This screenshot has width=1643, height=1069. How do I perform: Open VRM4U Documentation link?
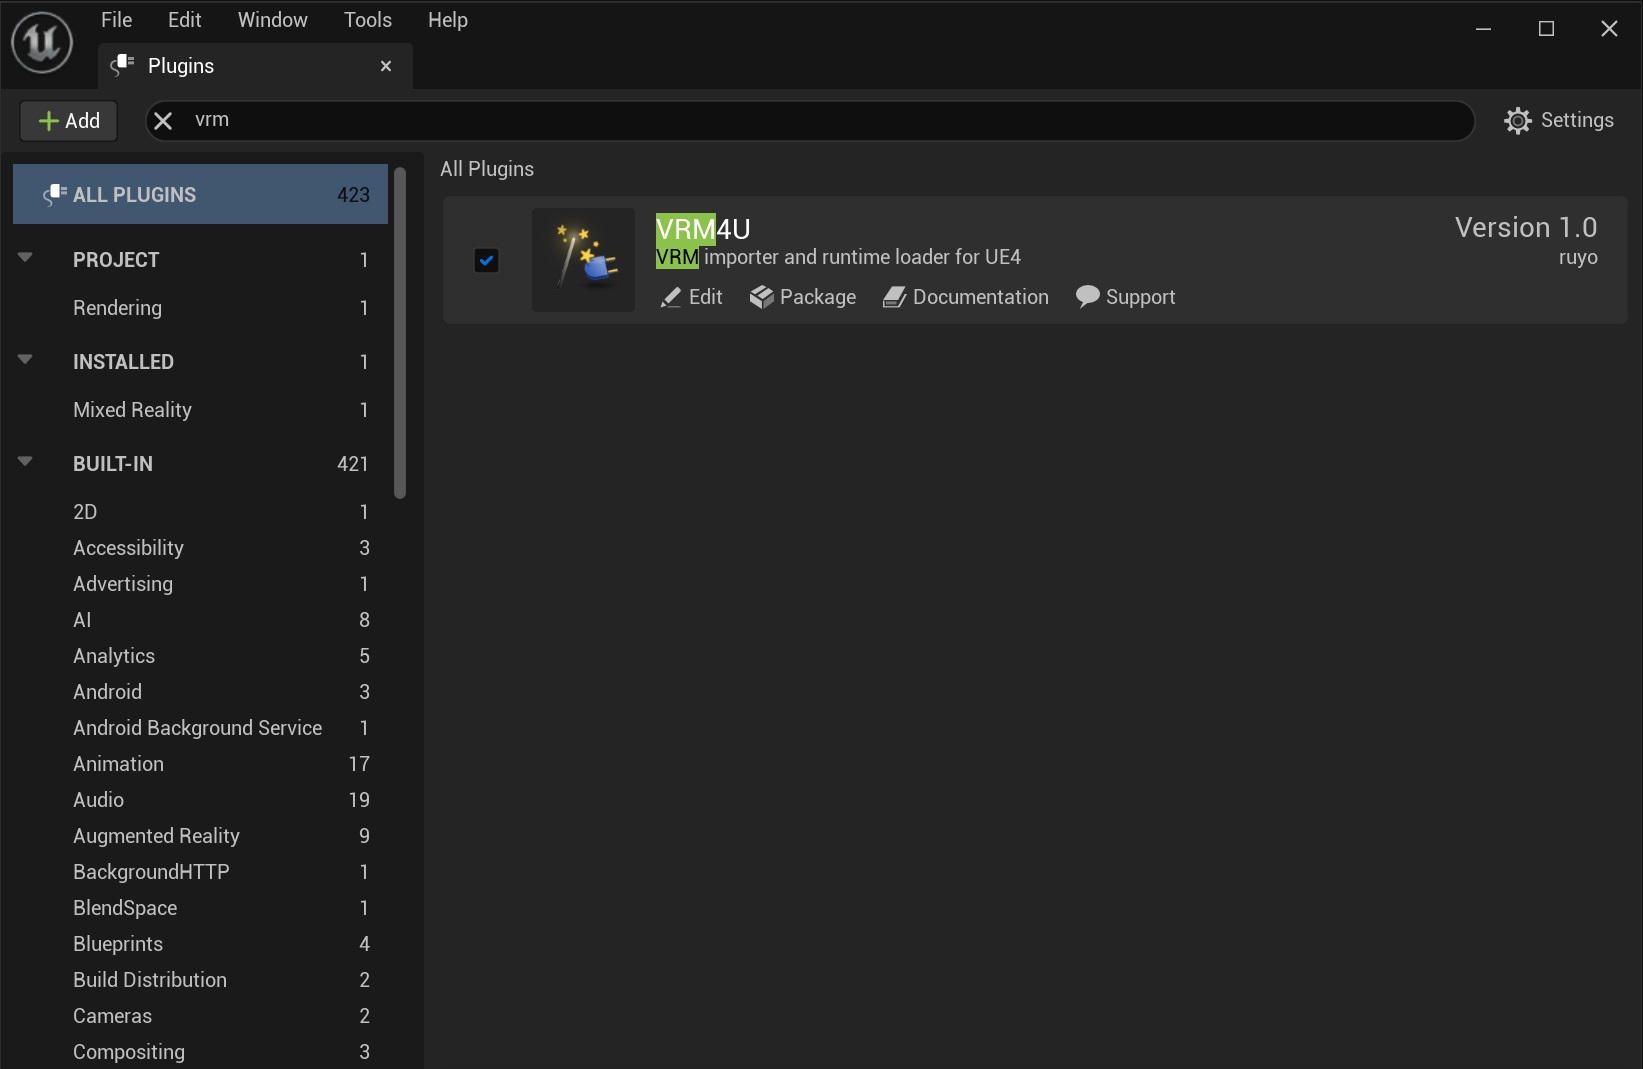[x=966, y=297]
